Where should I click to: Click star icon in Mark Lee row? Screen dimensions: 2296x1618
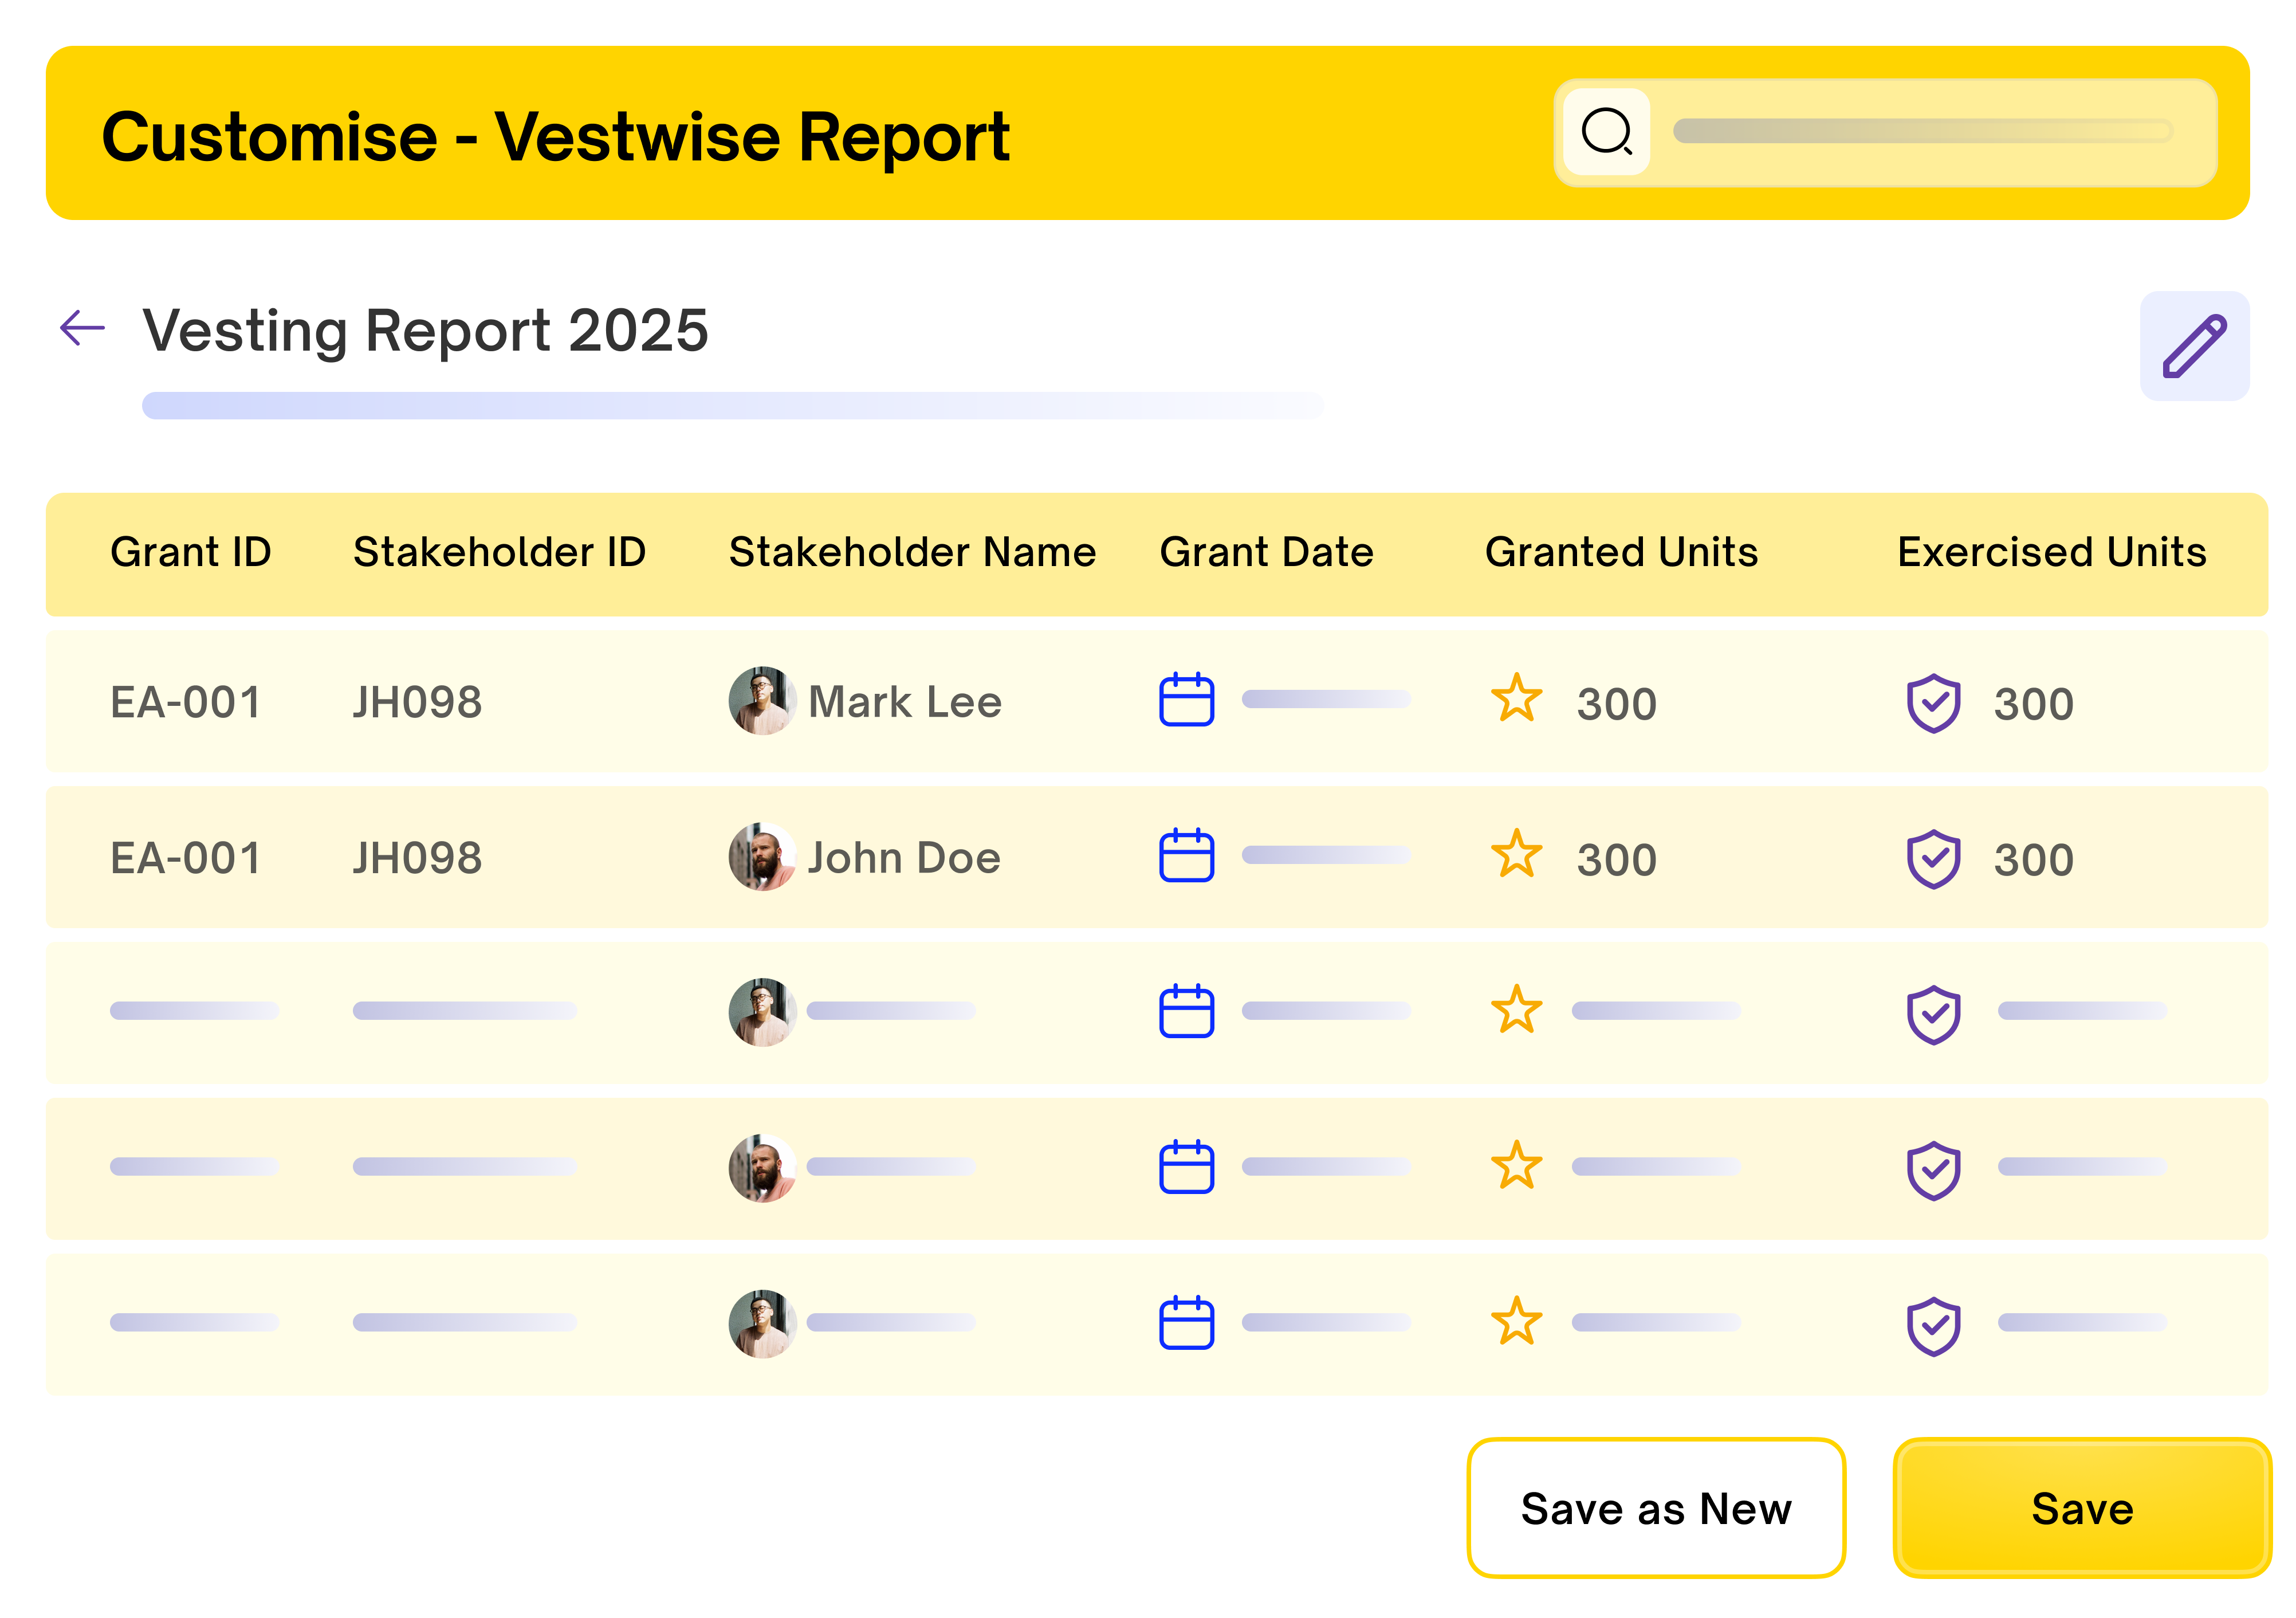click(1516, 699)
